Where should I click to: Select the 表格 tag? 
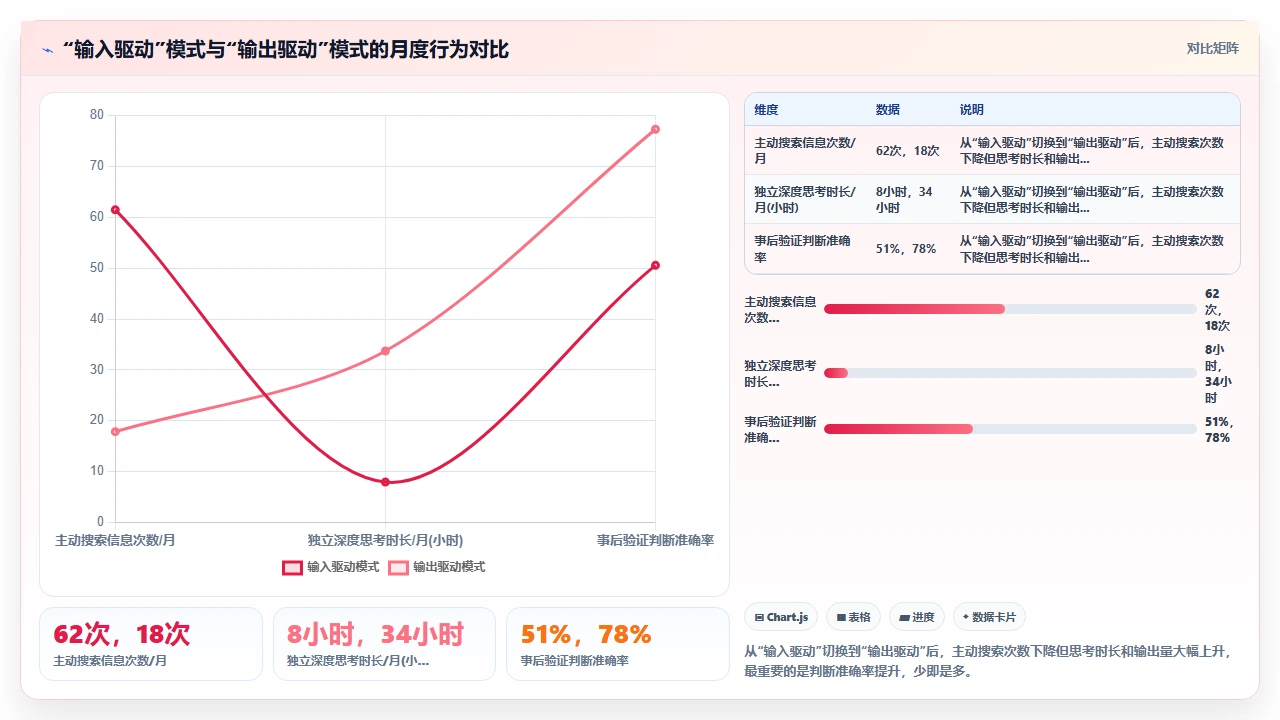click(x=853, y=617)
